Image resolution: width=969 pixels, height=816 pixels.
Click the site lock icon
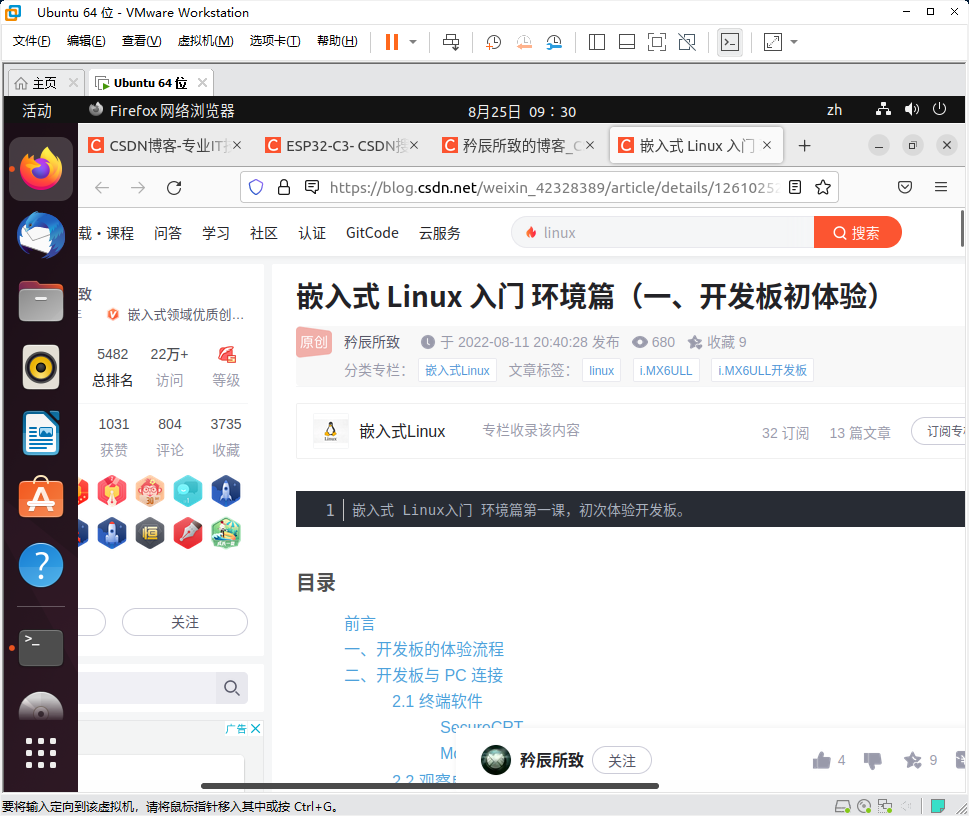click(284, 187)
